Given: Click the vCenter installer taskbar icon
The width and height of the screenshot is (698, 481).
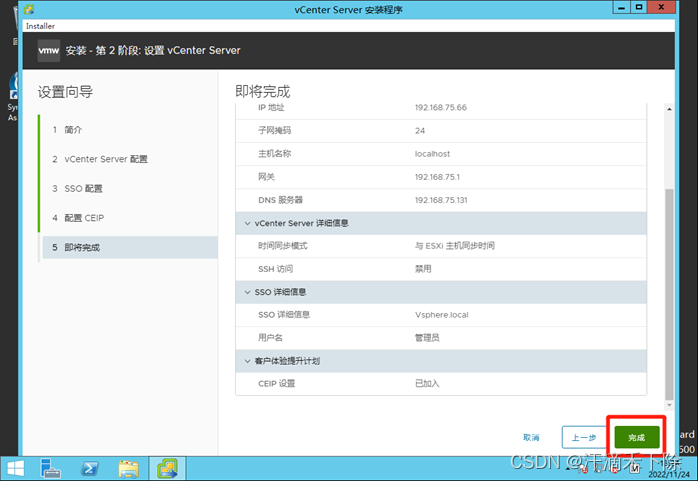Looking at the screenshot, I should click(x=165, y=468).
